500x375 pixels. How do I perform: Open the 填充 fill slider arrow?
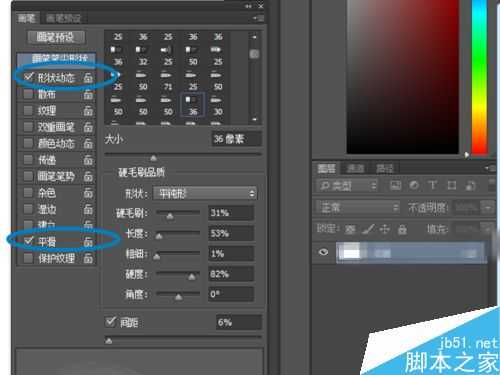point(488,229)
